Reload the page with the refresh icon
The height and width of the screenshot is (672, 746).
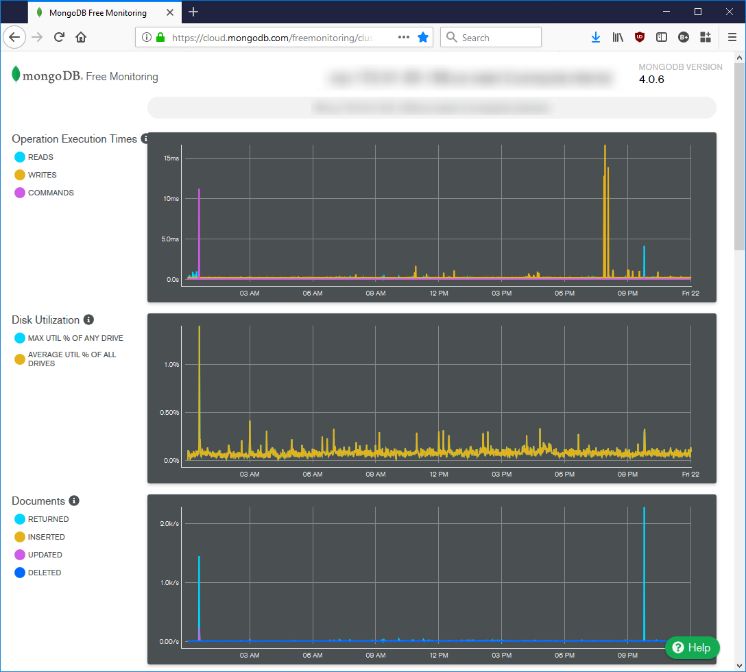coord(59,37)
